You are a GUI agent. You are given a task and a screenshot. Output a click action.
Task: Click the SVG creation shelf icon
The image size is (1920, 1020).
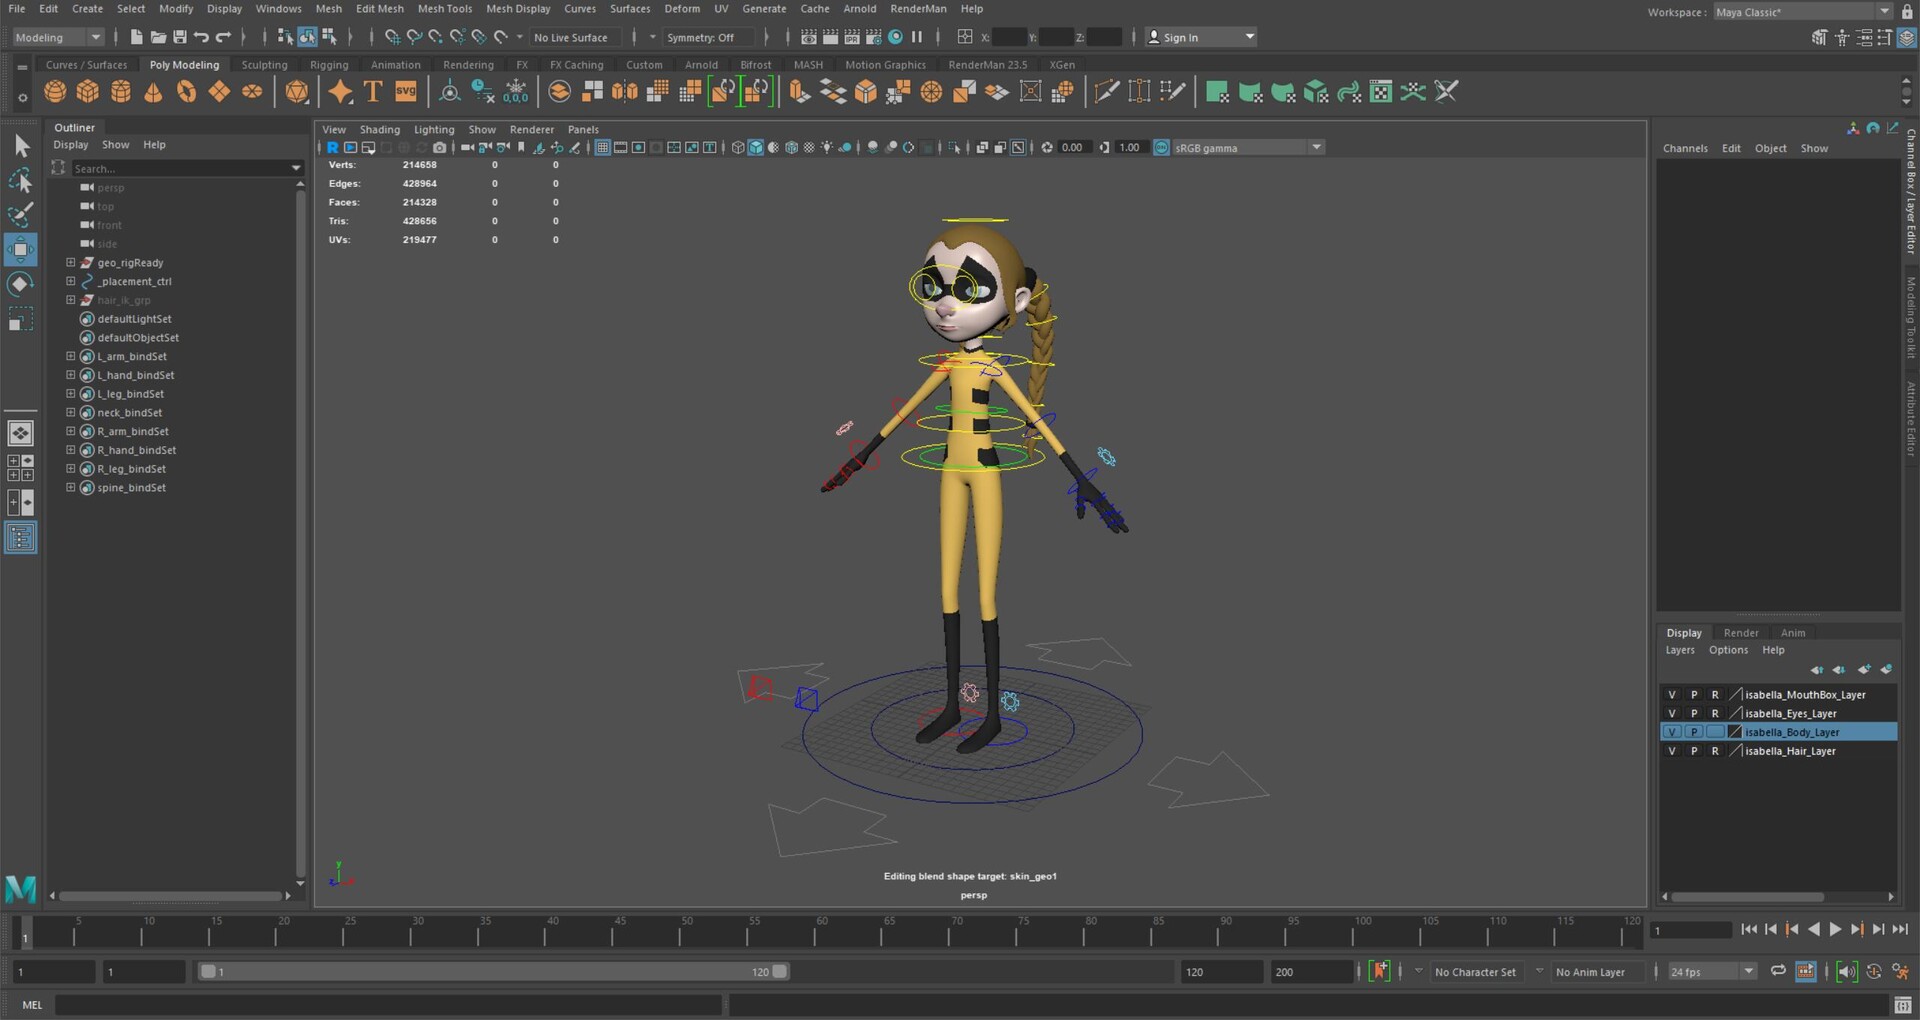pos(406,91)
